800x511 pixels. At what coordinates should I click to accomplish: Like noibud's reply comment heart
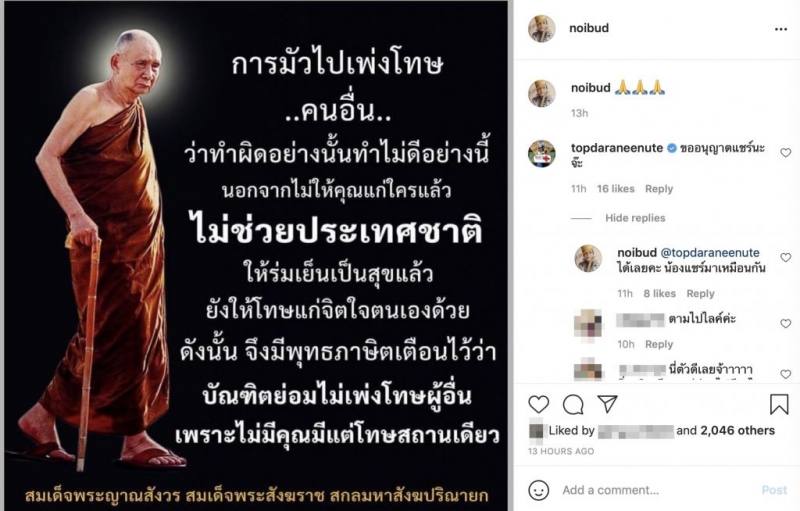[x=786, y=258]
